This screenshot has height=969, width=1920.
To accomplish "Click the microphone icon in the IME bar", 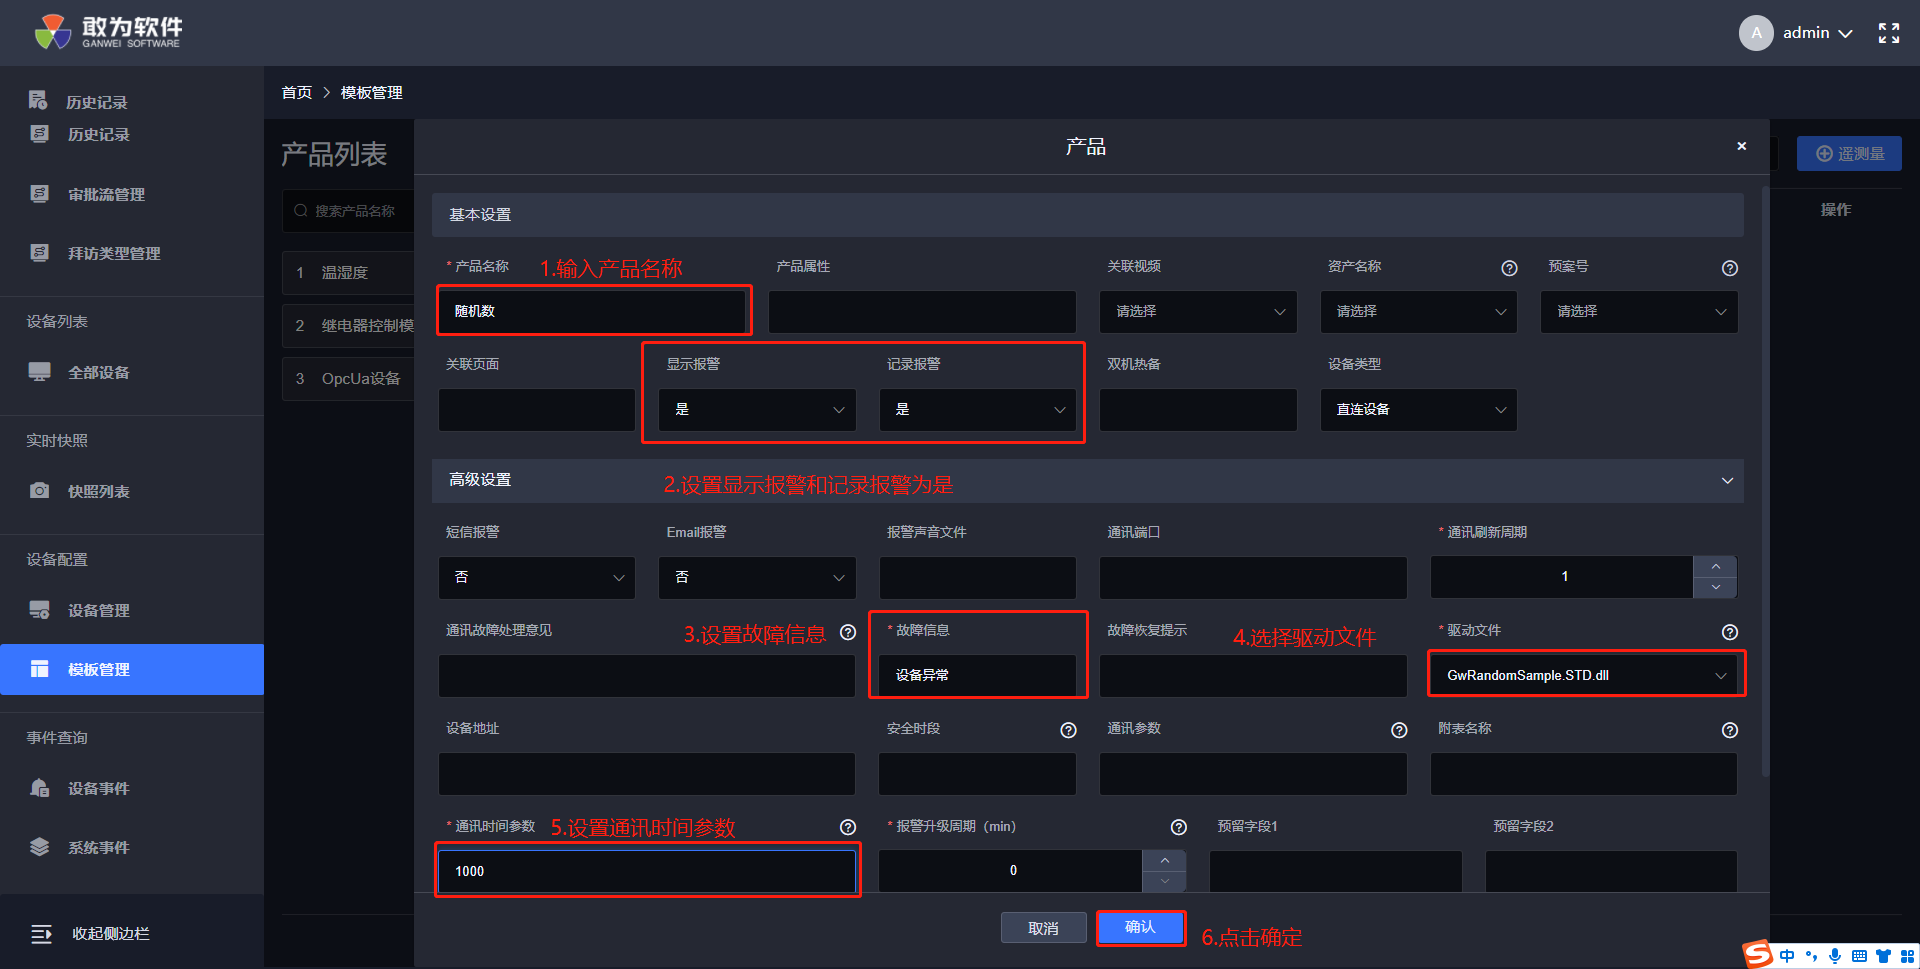I will pos(1835,956).
